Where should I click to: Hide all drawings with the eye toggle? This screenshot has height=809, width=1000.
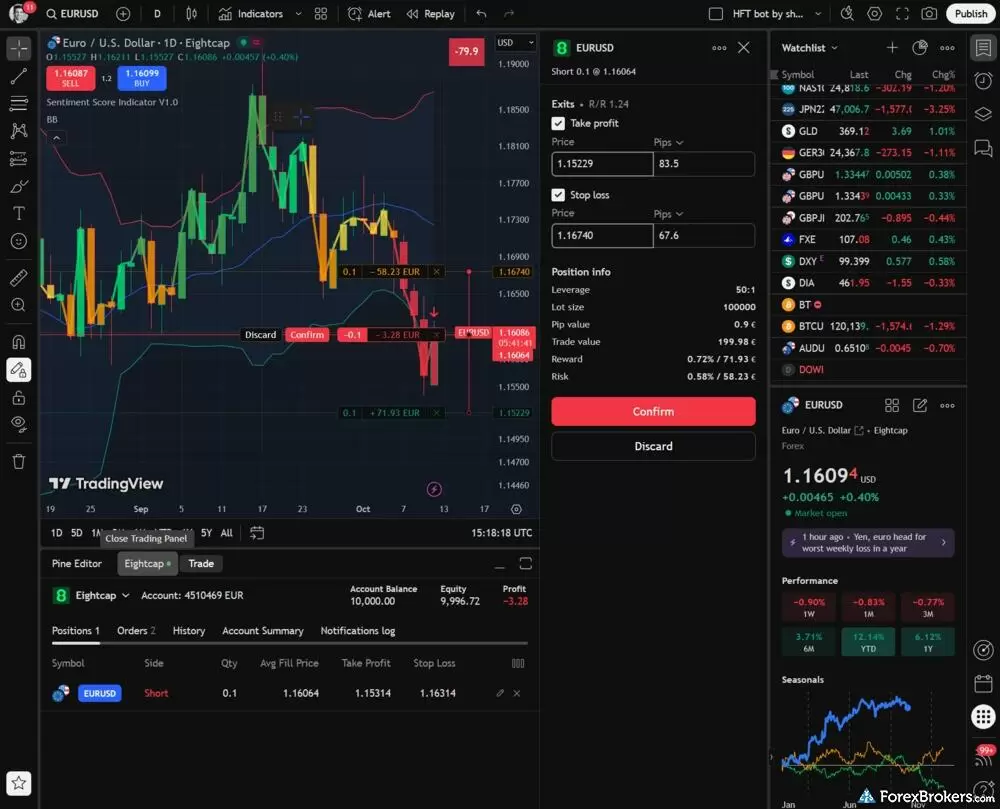pyautogui.click(x=17, y=423)
